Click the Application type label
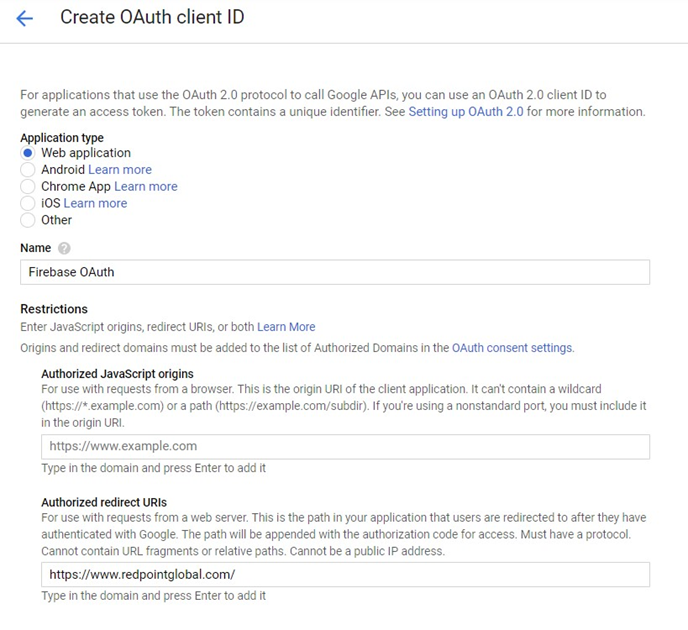Image resolution: width=688 pixels, height=630 pixels. 62,138
